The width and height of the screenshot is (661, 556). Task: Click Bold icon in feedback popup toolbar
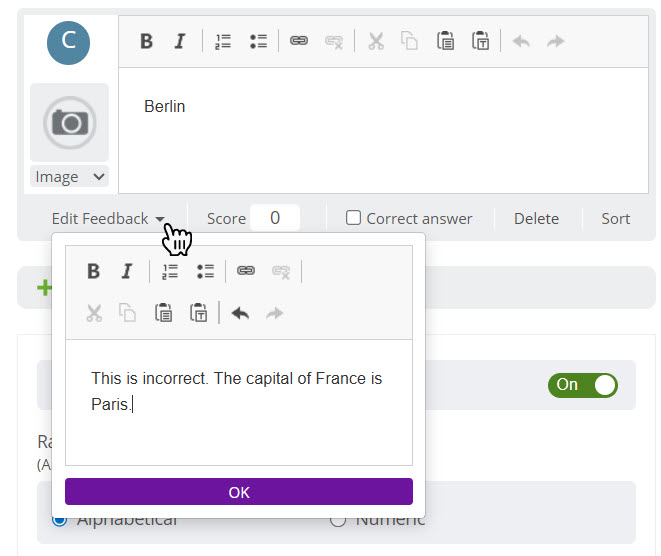point(93,271)
